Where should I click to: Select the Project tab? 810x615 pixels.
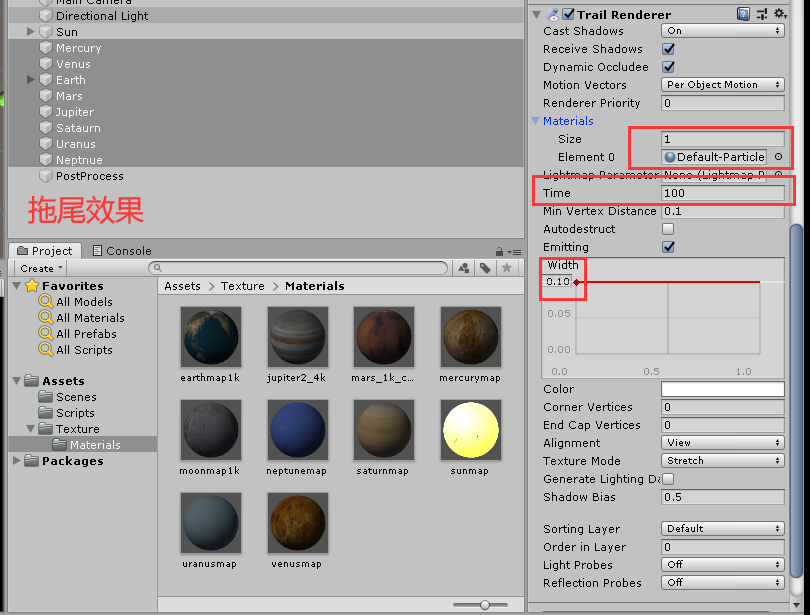click(x=44, y=250)
